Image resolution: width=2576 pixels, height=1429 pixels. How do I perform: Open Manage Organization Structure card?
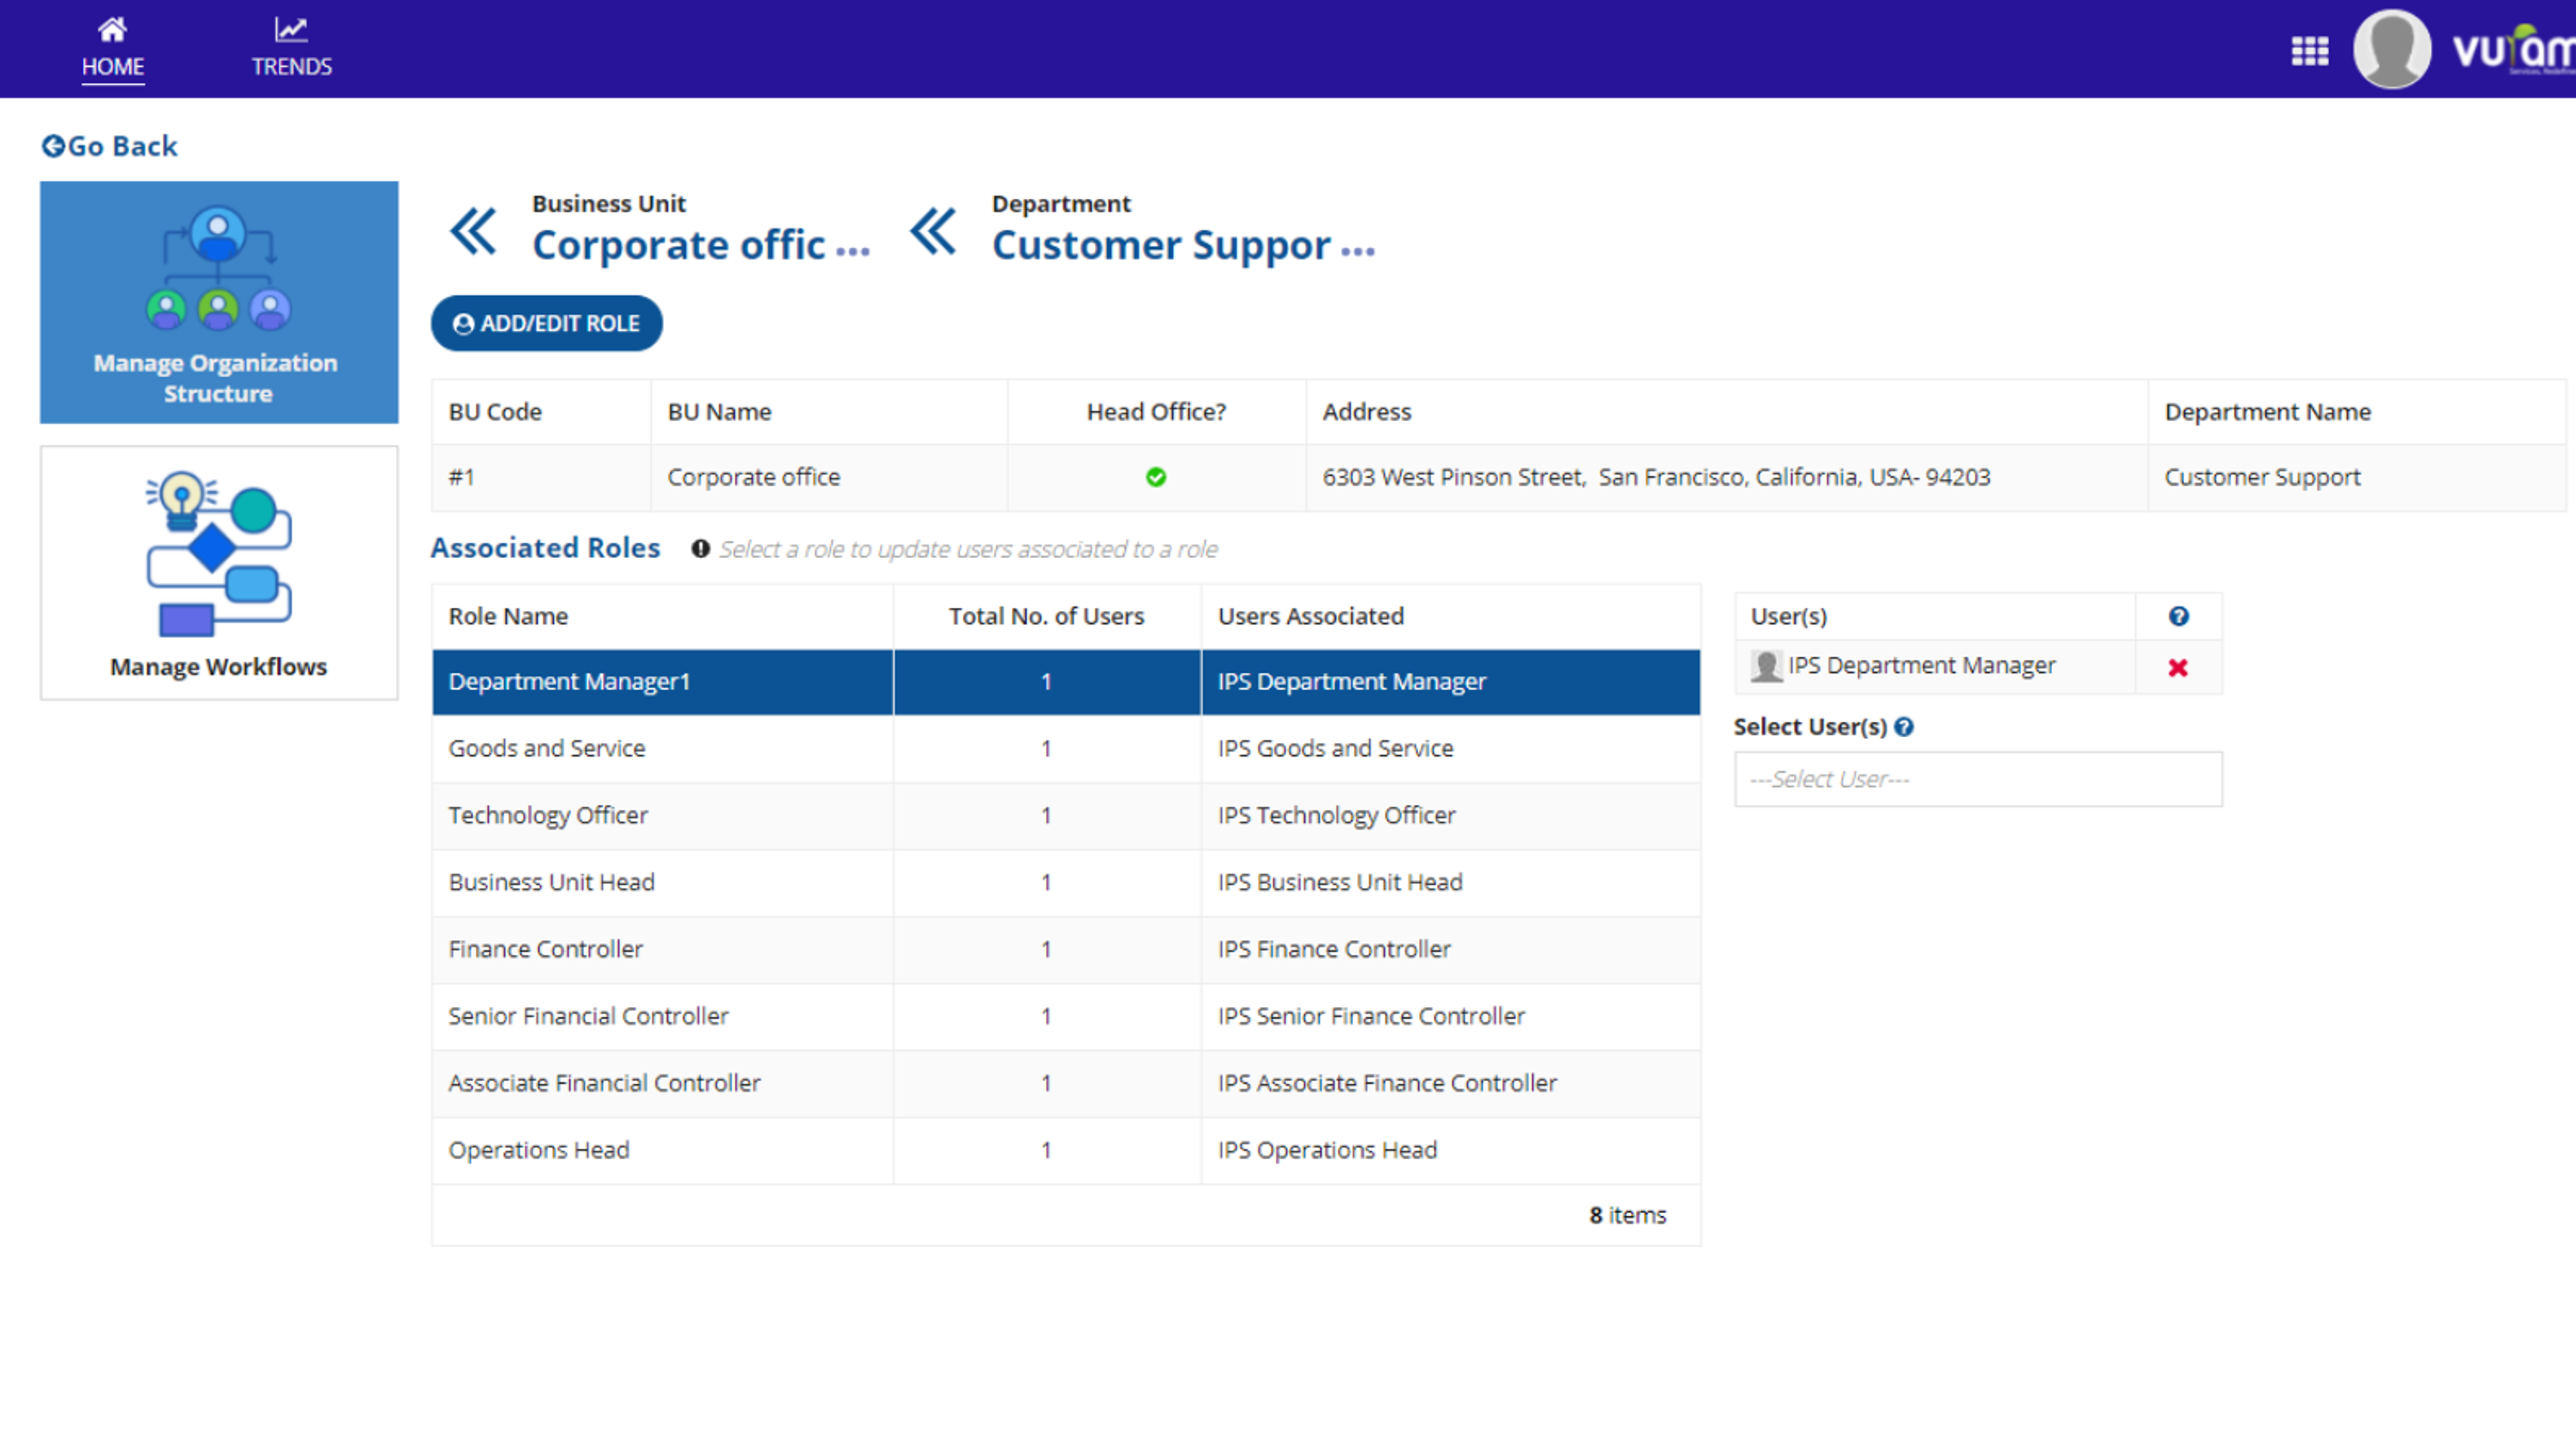pyautogui.click(x=219, y=302)
